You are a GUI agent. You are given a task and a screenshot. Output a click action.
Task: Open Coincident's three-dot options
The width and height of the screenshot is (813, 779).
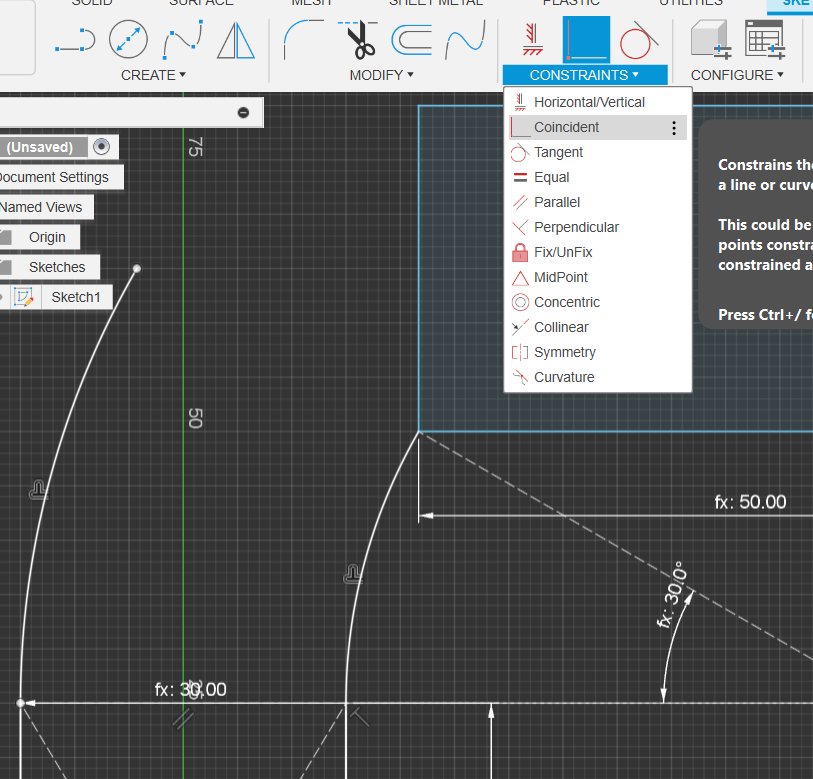pyautogui.click(x=674, y=128)
